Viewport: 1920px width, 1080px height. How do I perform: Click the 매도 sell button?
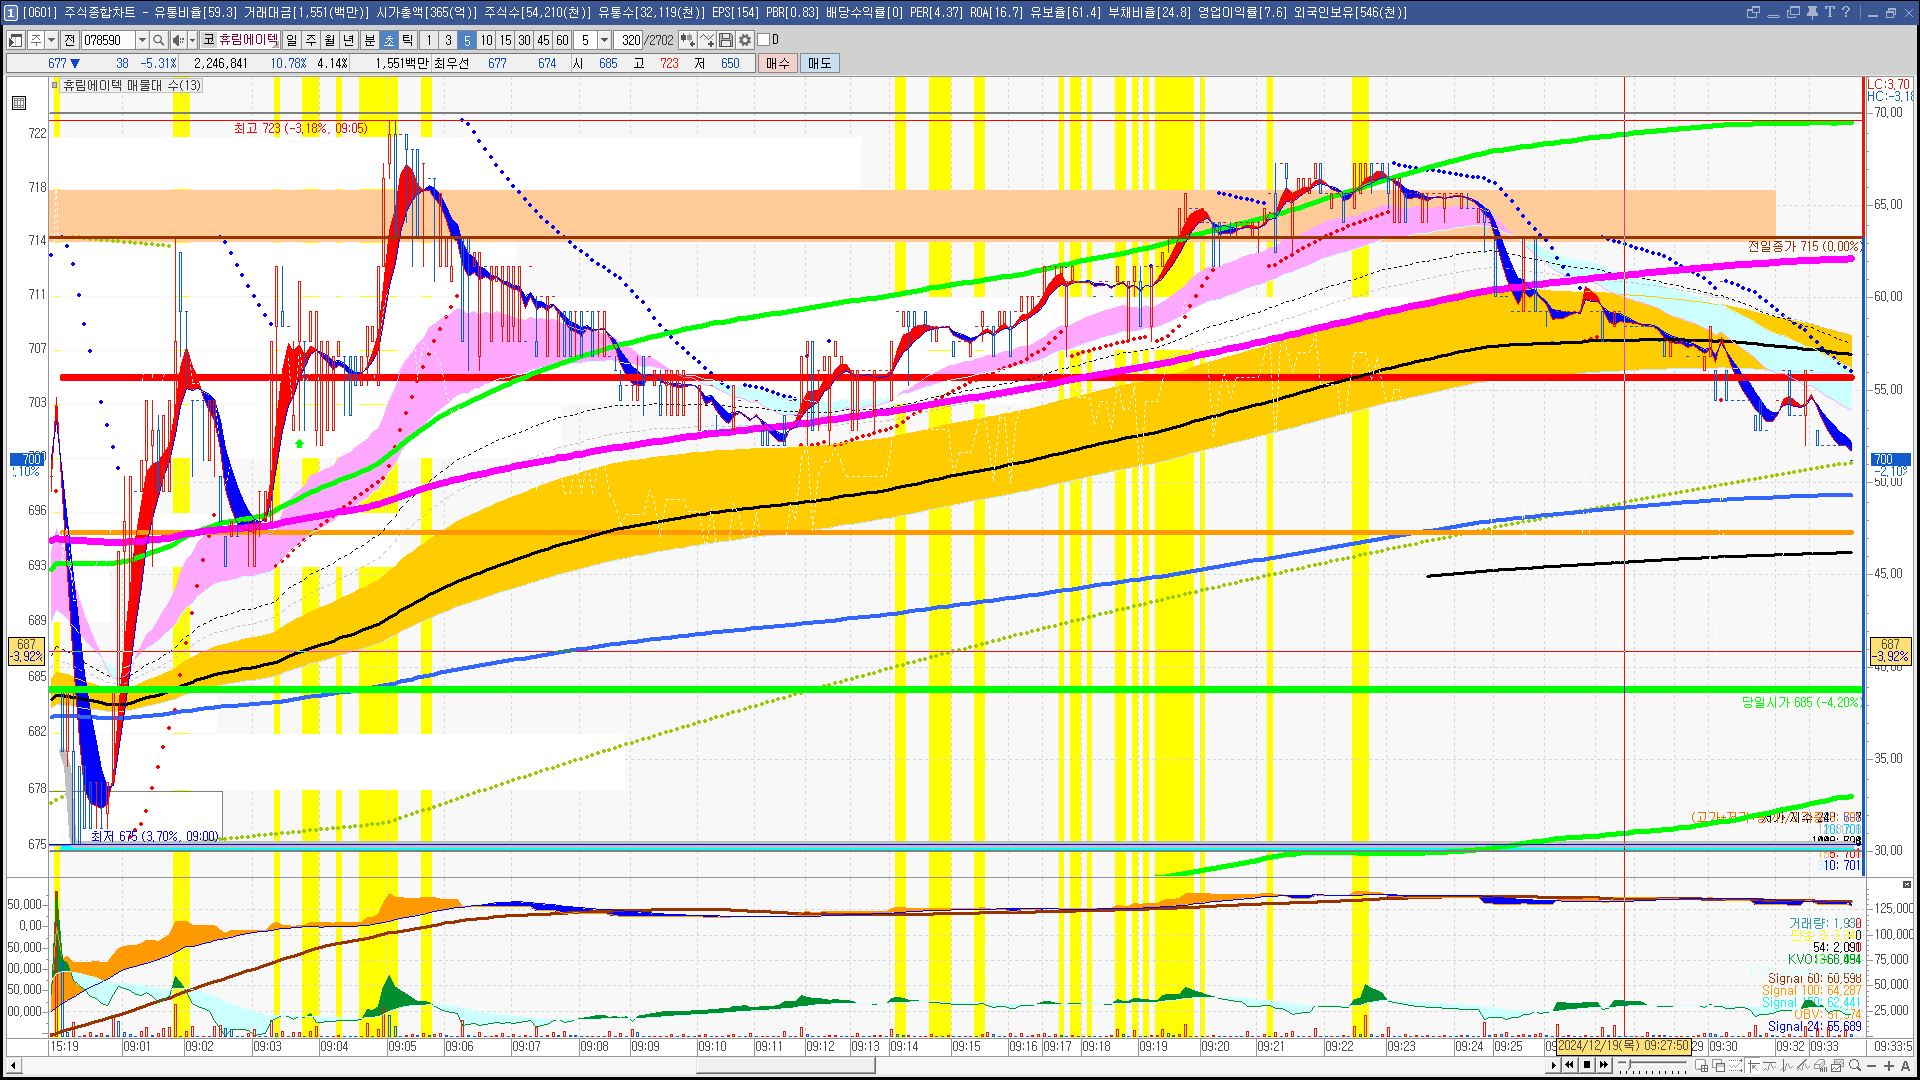click(820, 63)
